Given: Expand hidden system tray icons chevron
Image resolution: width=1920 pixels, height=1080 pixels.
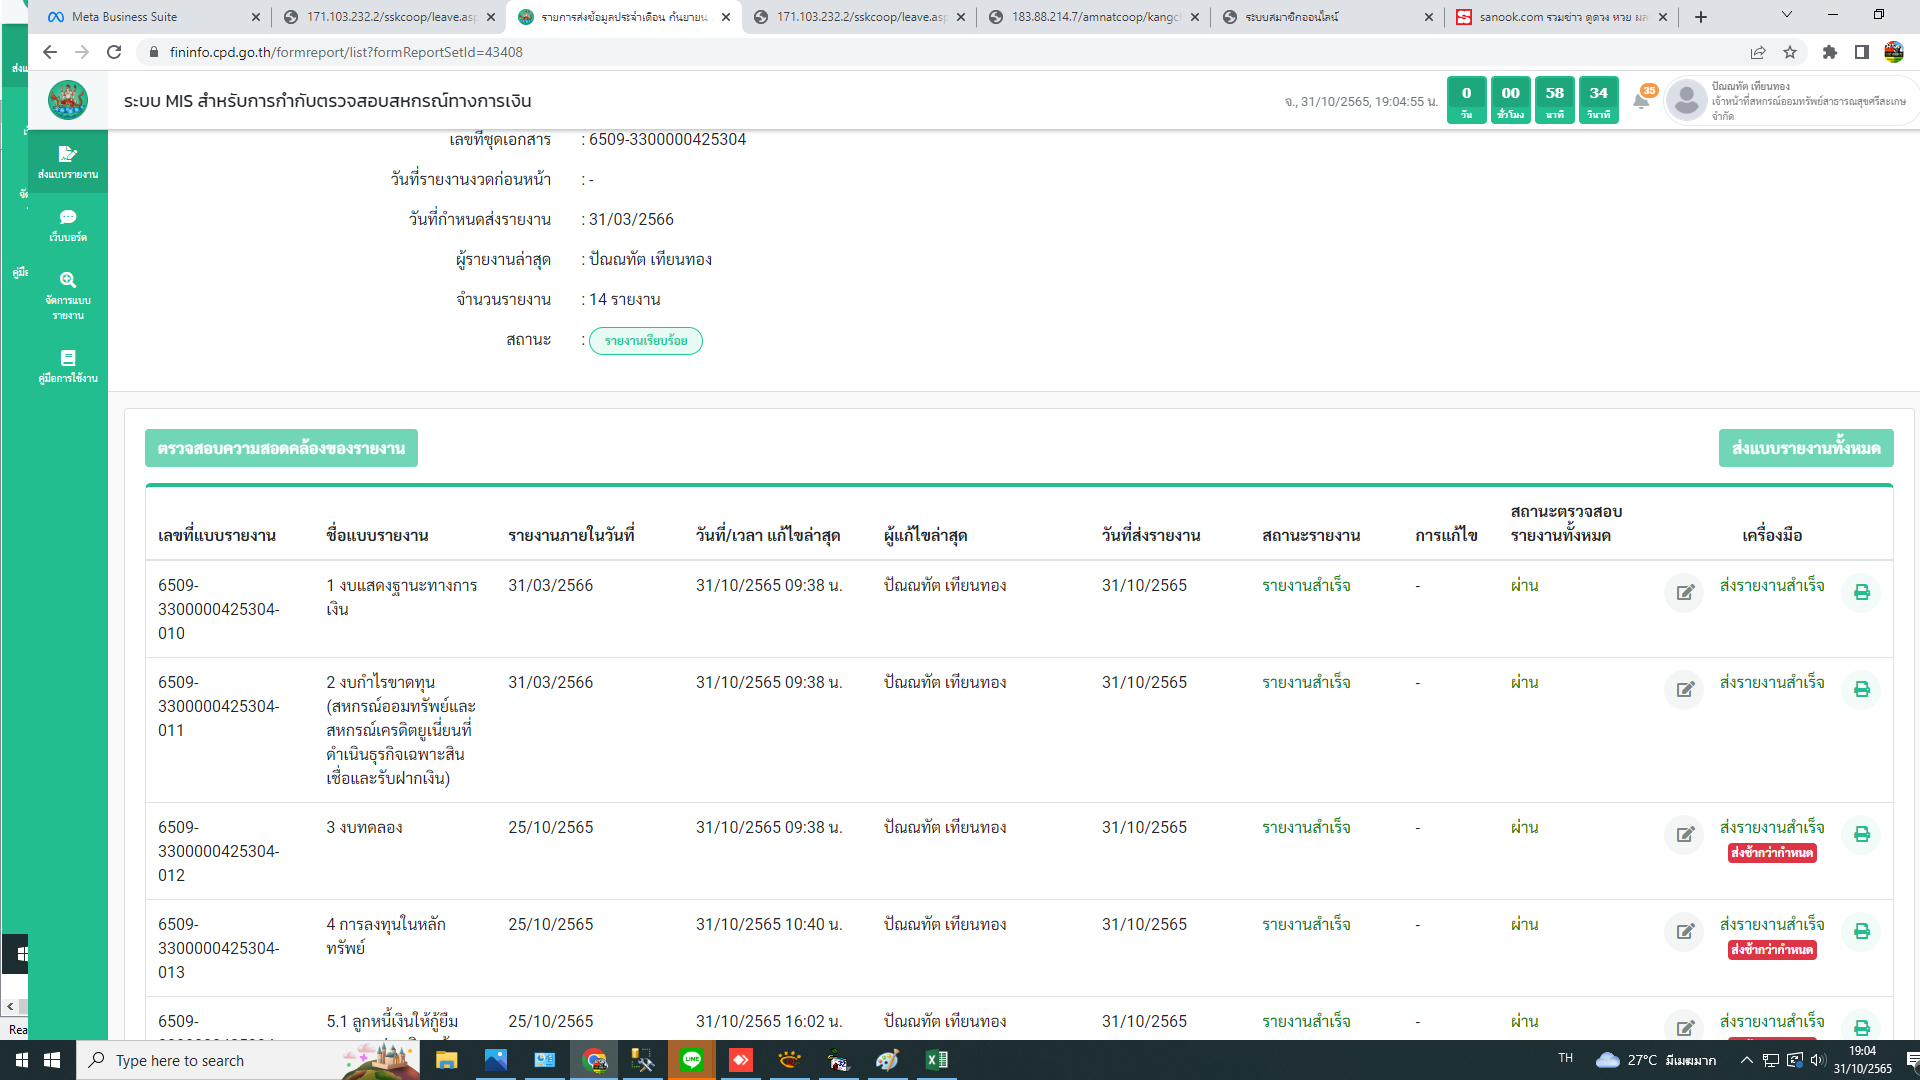Looking at the screenshot, I should [x=1746, y=1060].
